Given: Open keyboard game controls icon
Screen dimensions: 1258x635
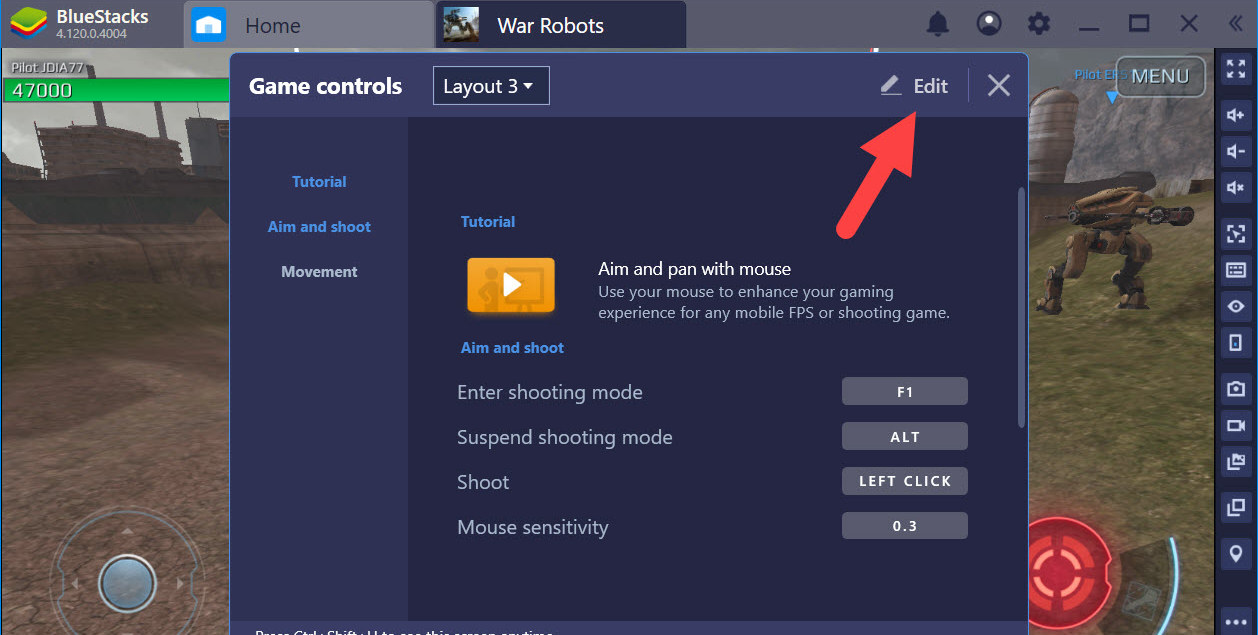Looking at the screenshot, I should (x=1236, y=270).
